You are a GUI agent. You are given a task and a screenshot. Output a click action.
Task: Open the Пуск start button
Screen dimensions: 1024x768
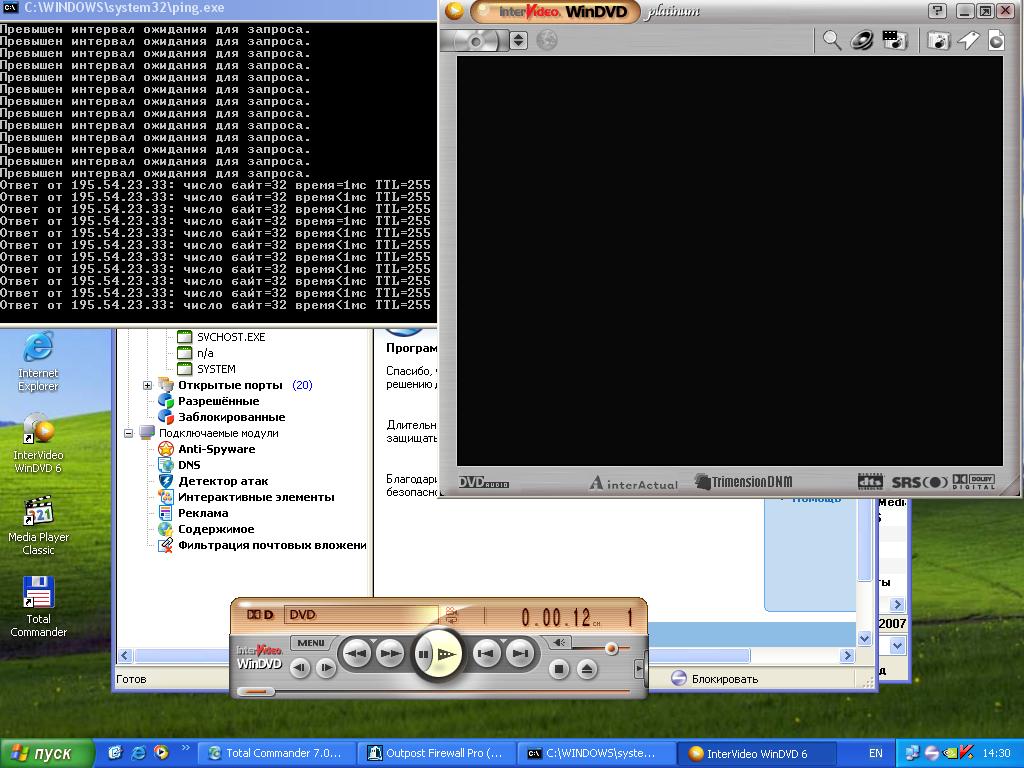click(42, 753)
